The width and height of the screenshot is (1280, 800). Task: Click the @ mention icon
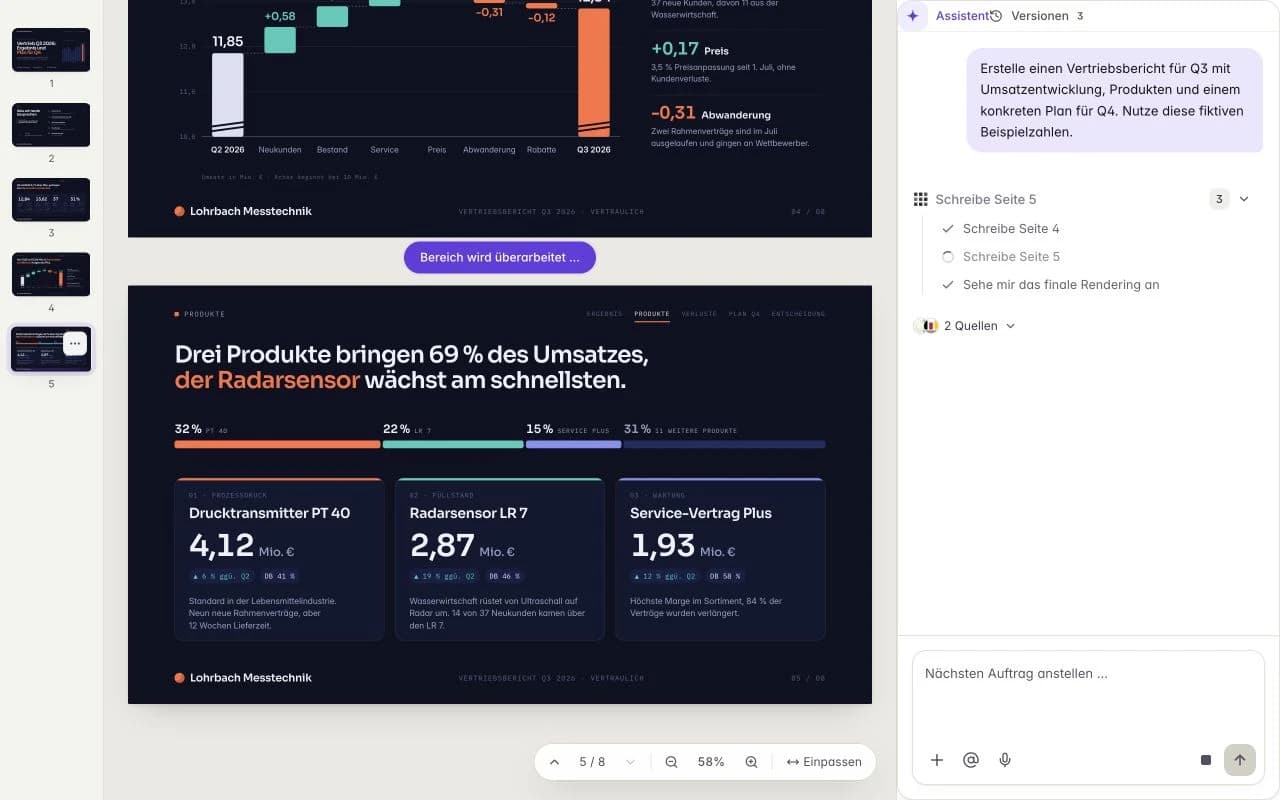pos(970,760)
